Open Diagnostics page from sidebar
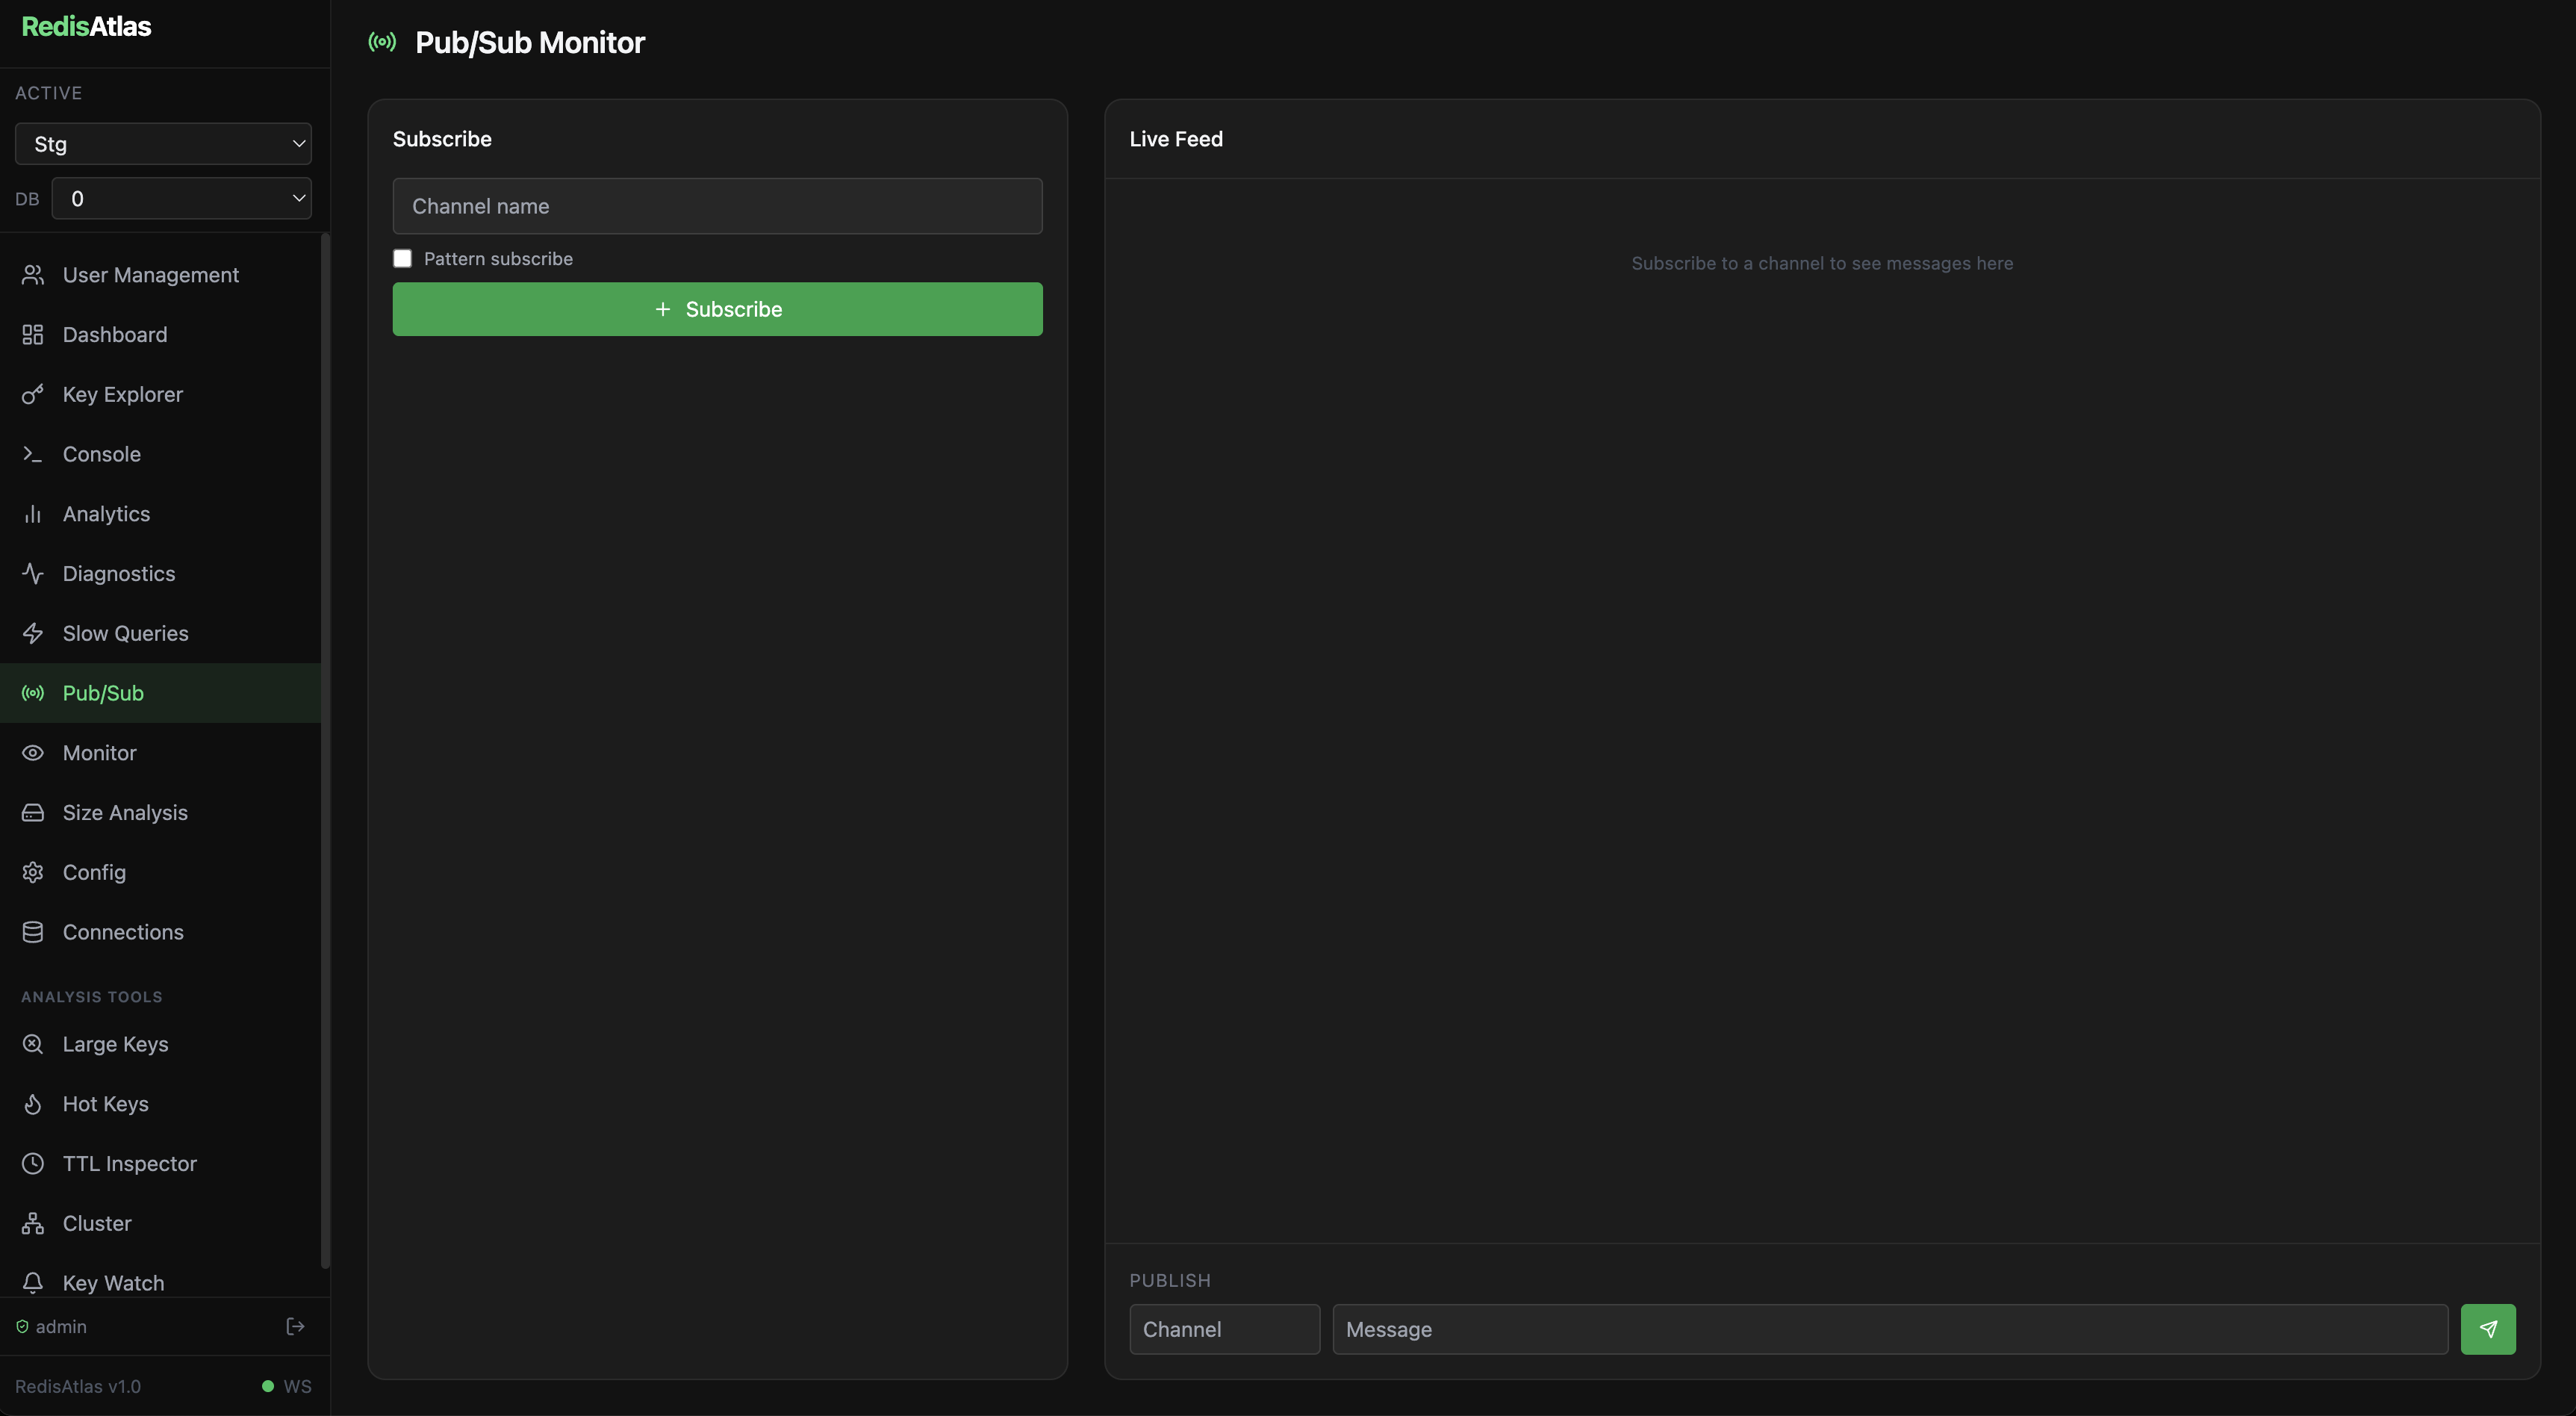 point(118,574)
